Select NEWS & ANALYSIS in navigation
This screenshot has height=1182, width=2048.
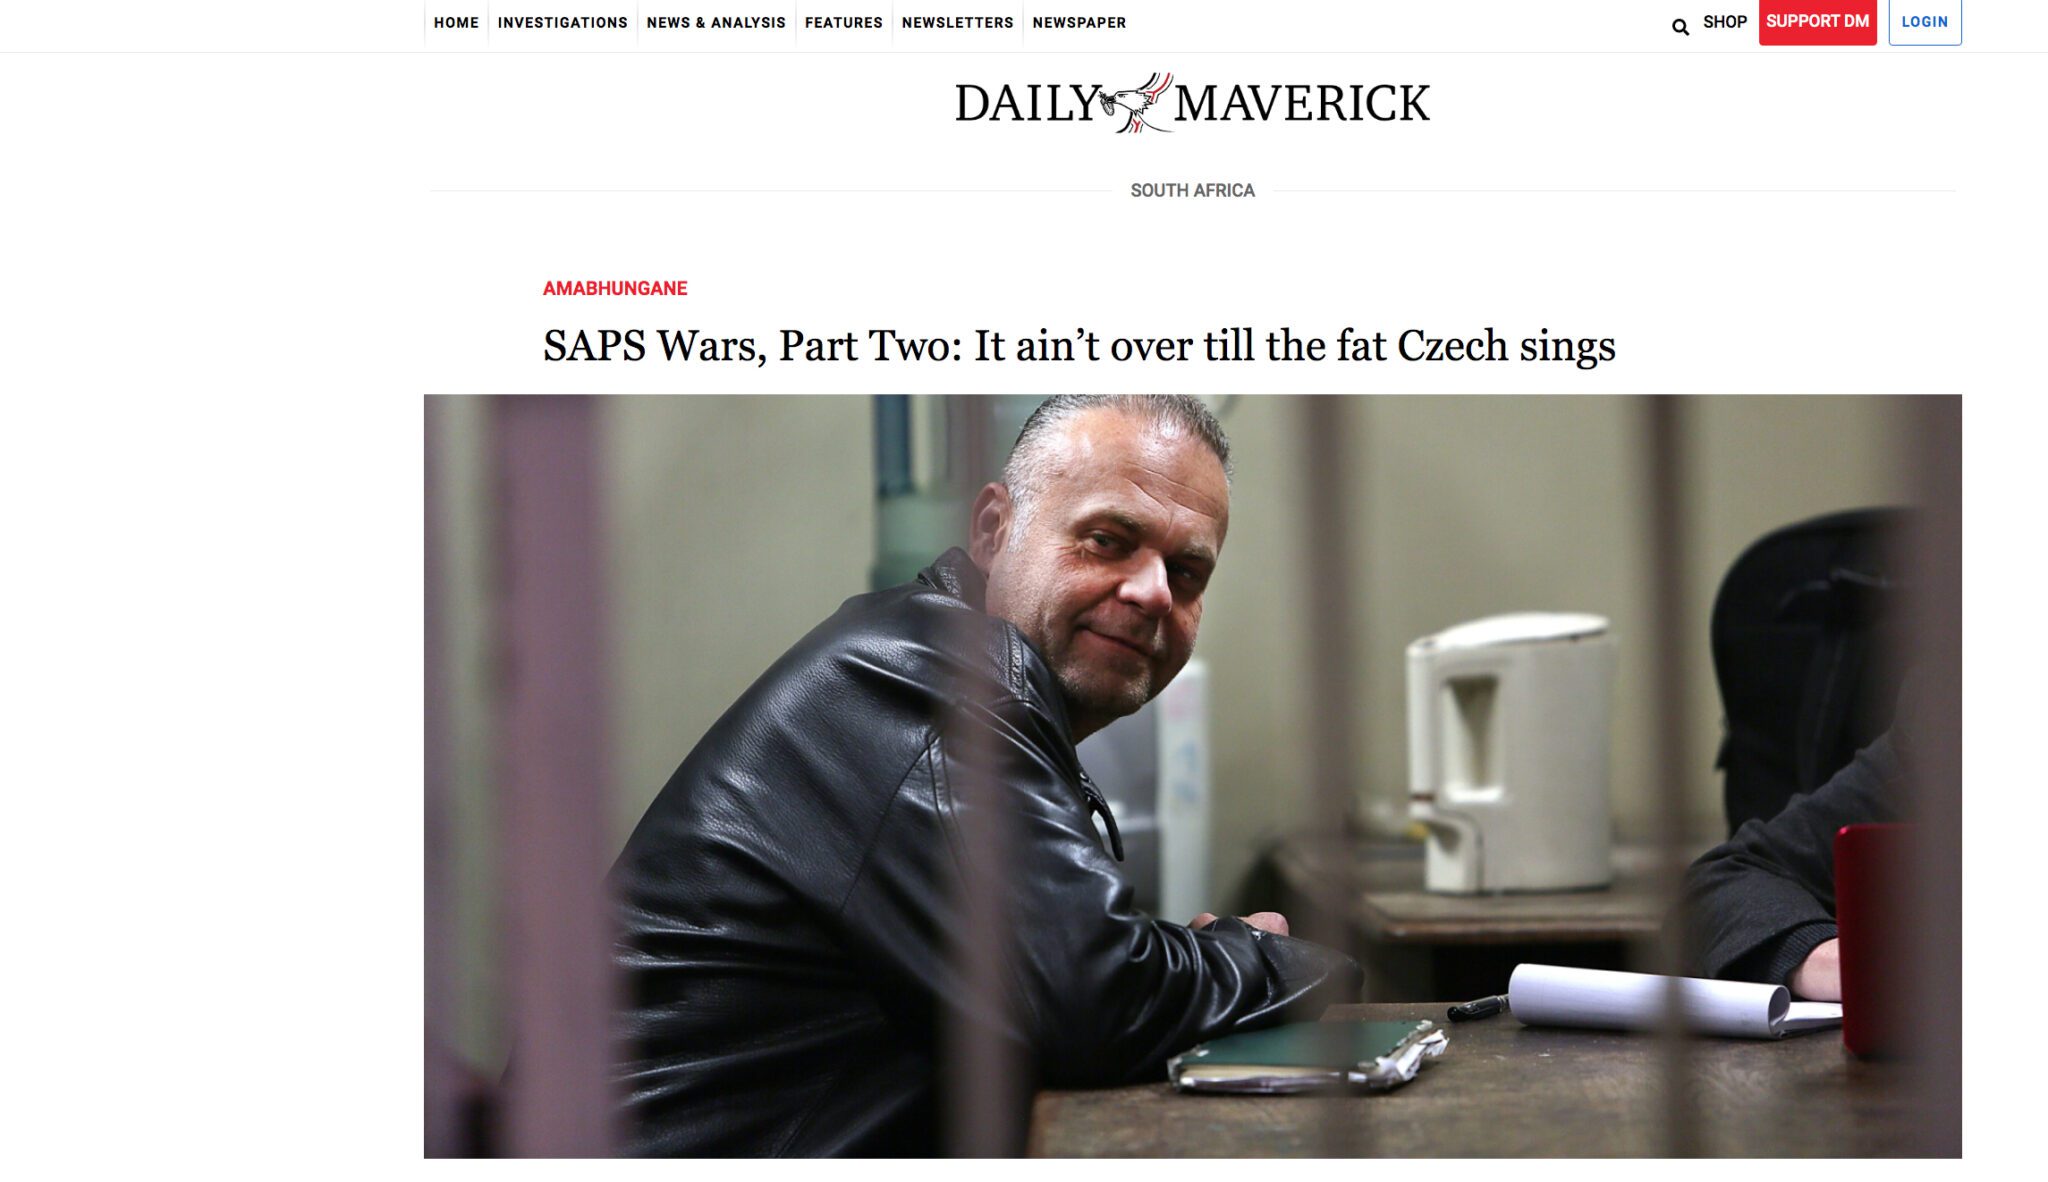[x=716, y=23]
